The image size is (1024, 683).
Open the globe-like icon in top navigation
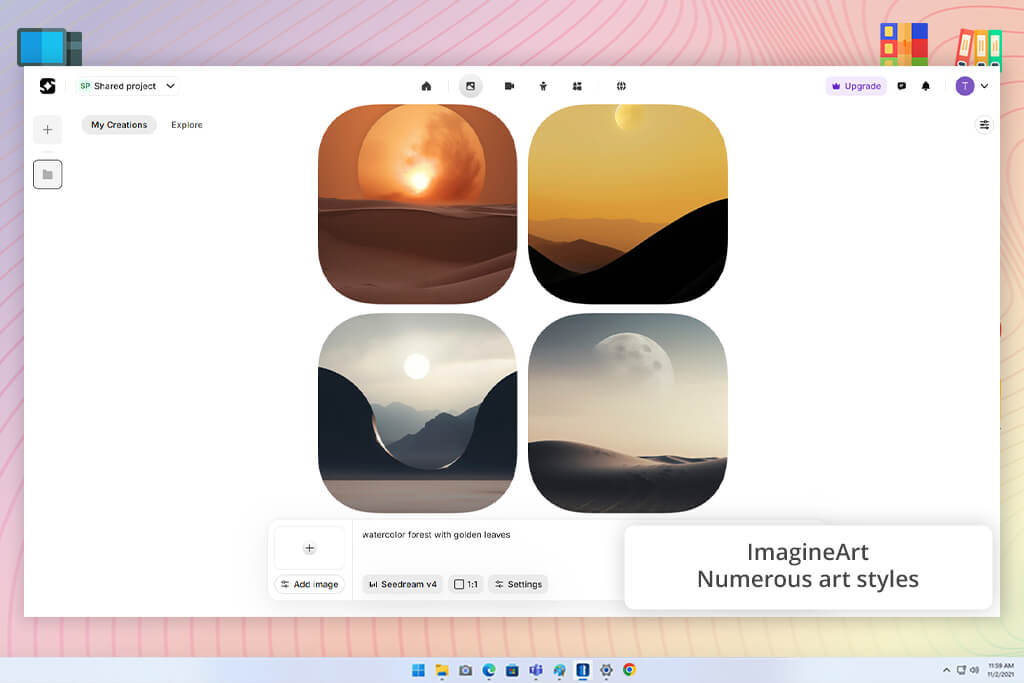pyautogui.click(x=621, y=86)
